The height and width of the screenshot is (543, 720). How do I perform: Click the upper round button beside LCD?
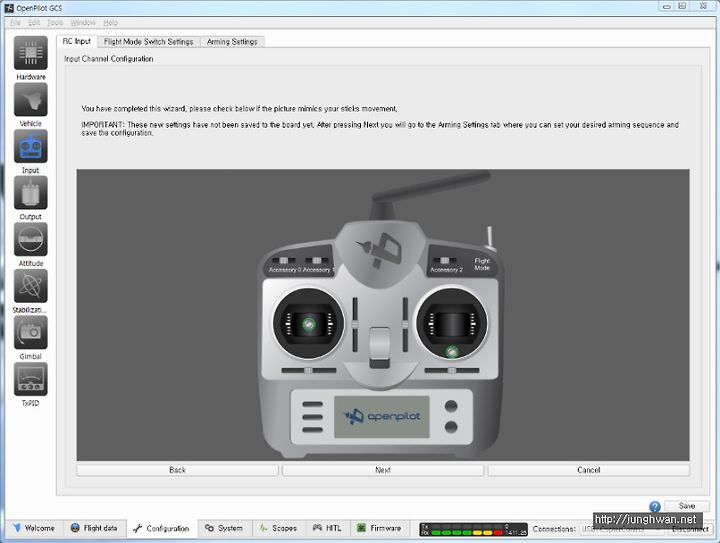(x=451, y=406)
